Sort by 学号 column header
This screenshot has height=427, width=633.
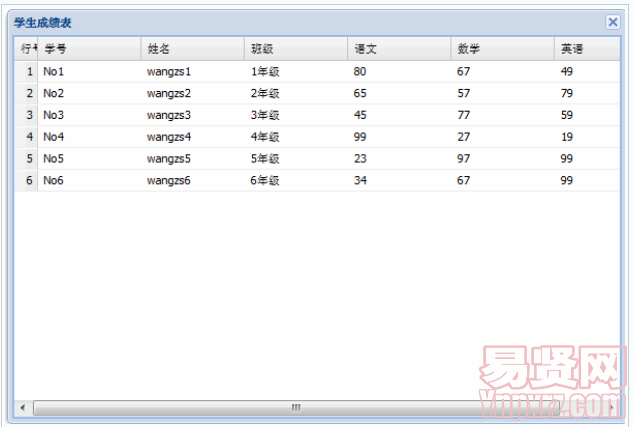pos(88,49)
